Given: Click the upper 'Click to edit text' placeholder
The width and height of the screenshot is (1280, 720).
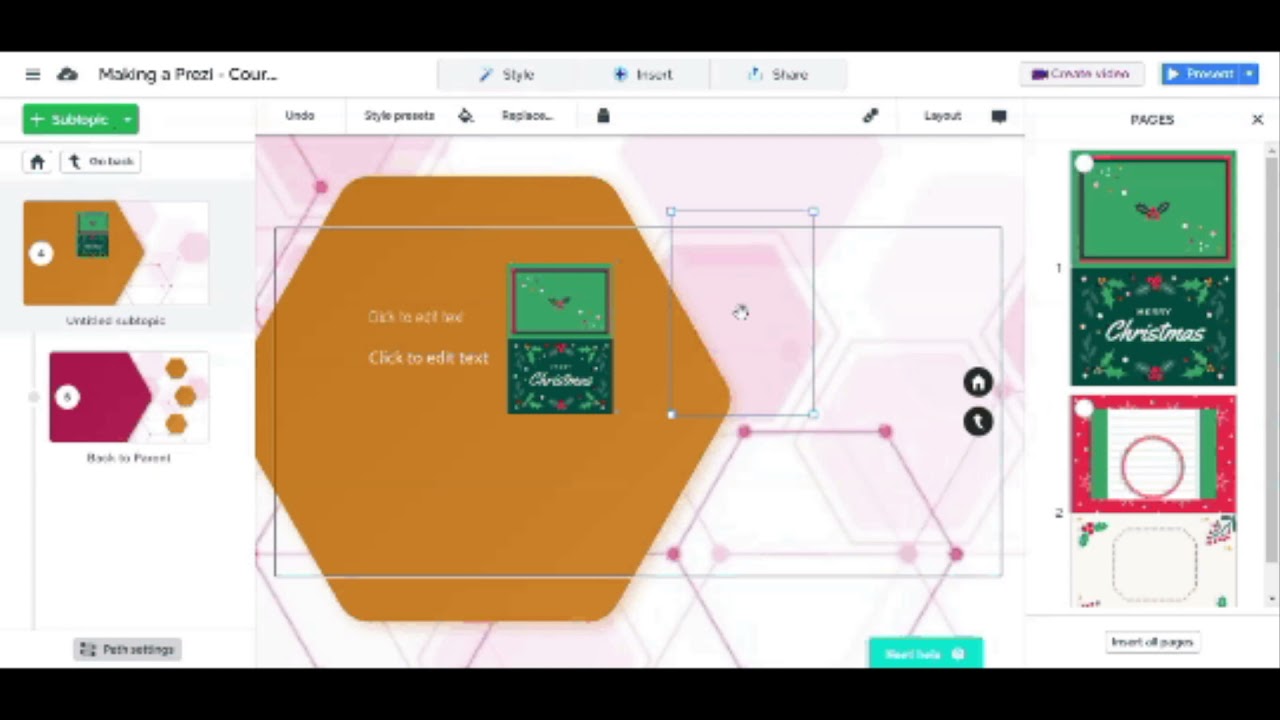Looking at the screenshot, I should (415, 317).
